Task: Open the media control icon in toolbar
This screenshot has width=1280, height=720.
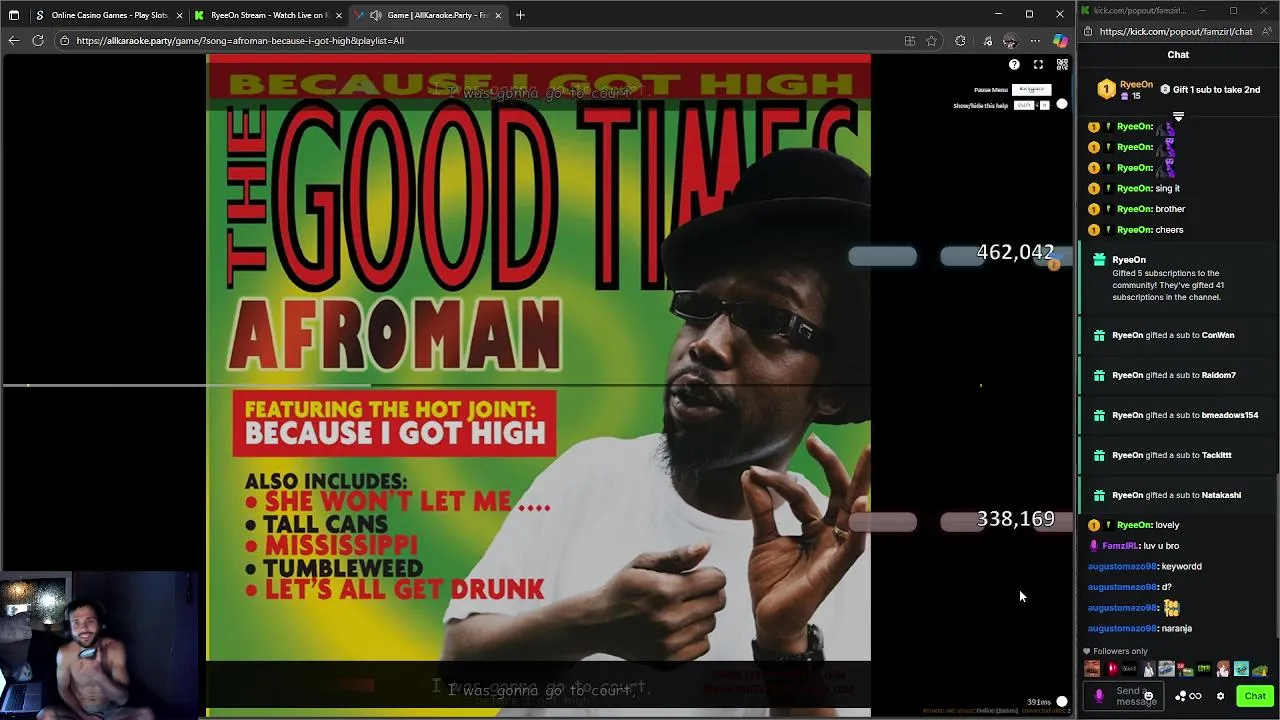Action: [x=987, y=41]
